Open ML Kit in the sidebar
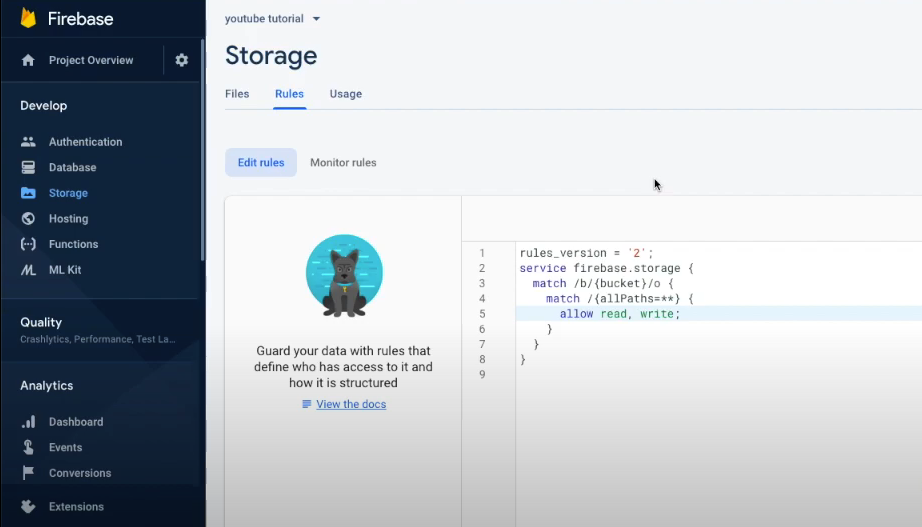The height and width of the screenshot is (527, 922). (65, 270)
